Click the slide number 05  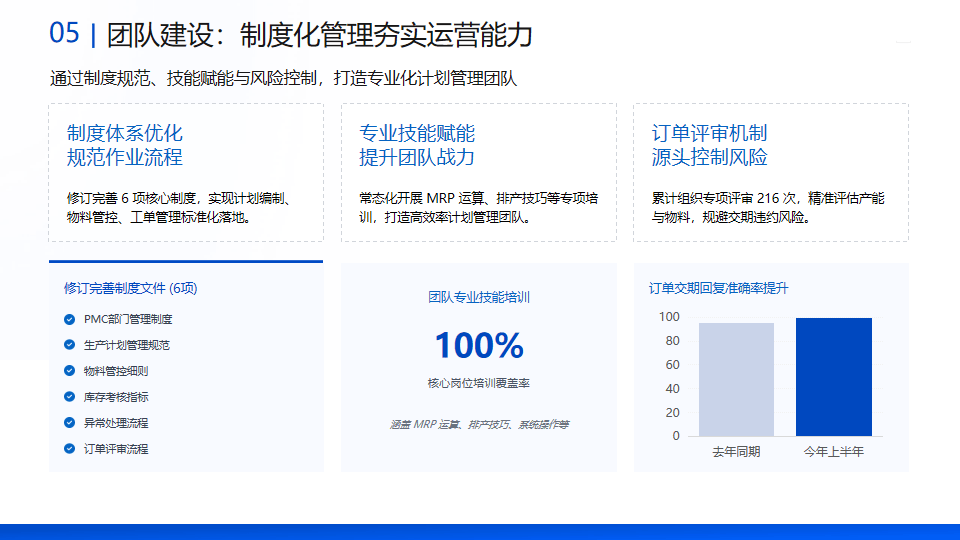64,33
